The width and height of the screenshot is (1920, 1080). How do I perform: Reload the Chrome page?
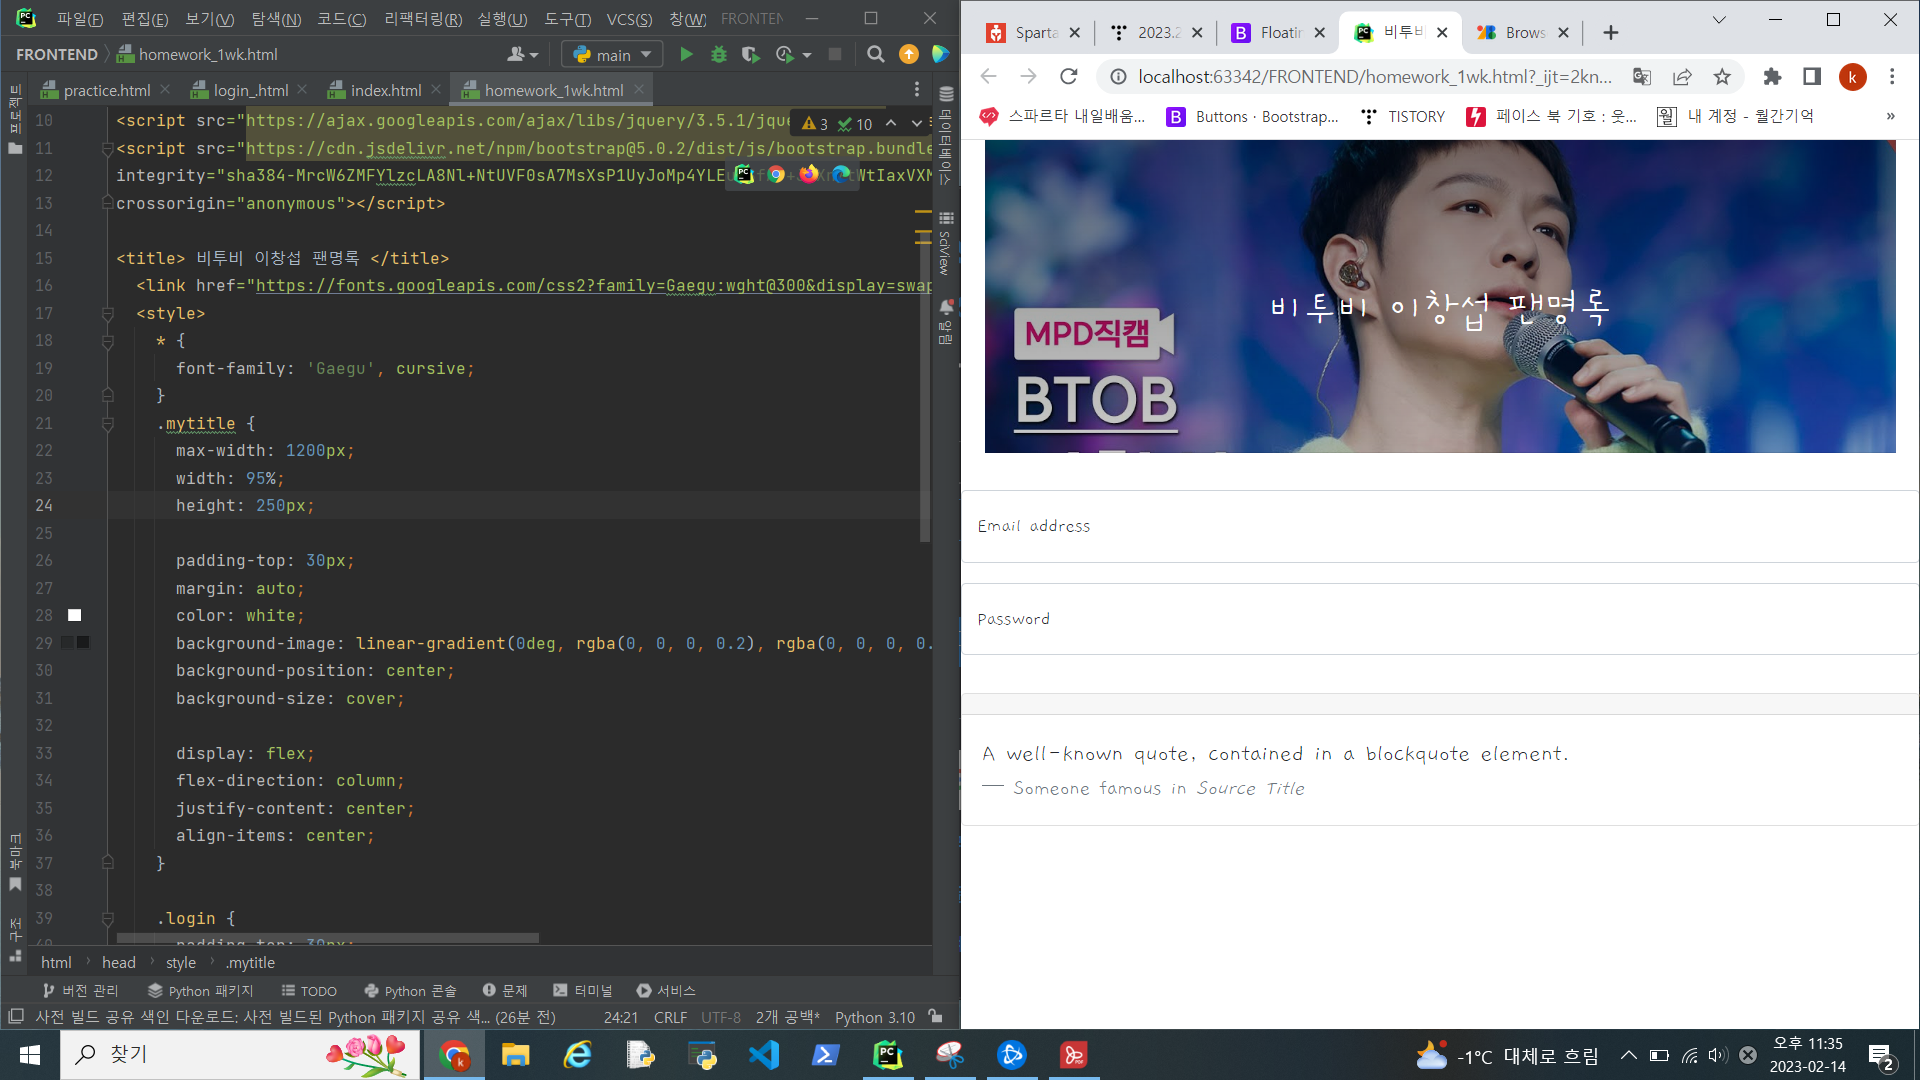[x=1069, y=76]
